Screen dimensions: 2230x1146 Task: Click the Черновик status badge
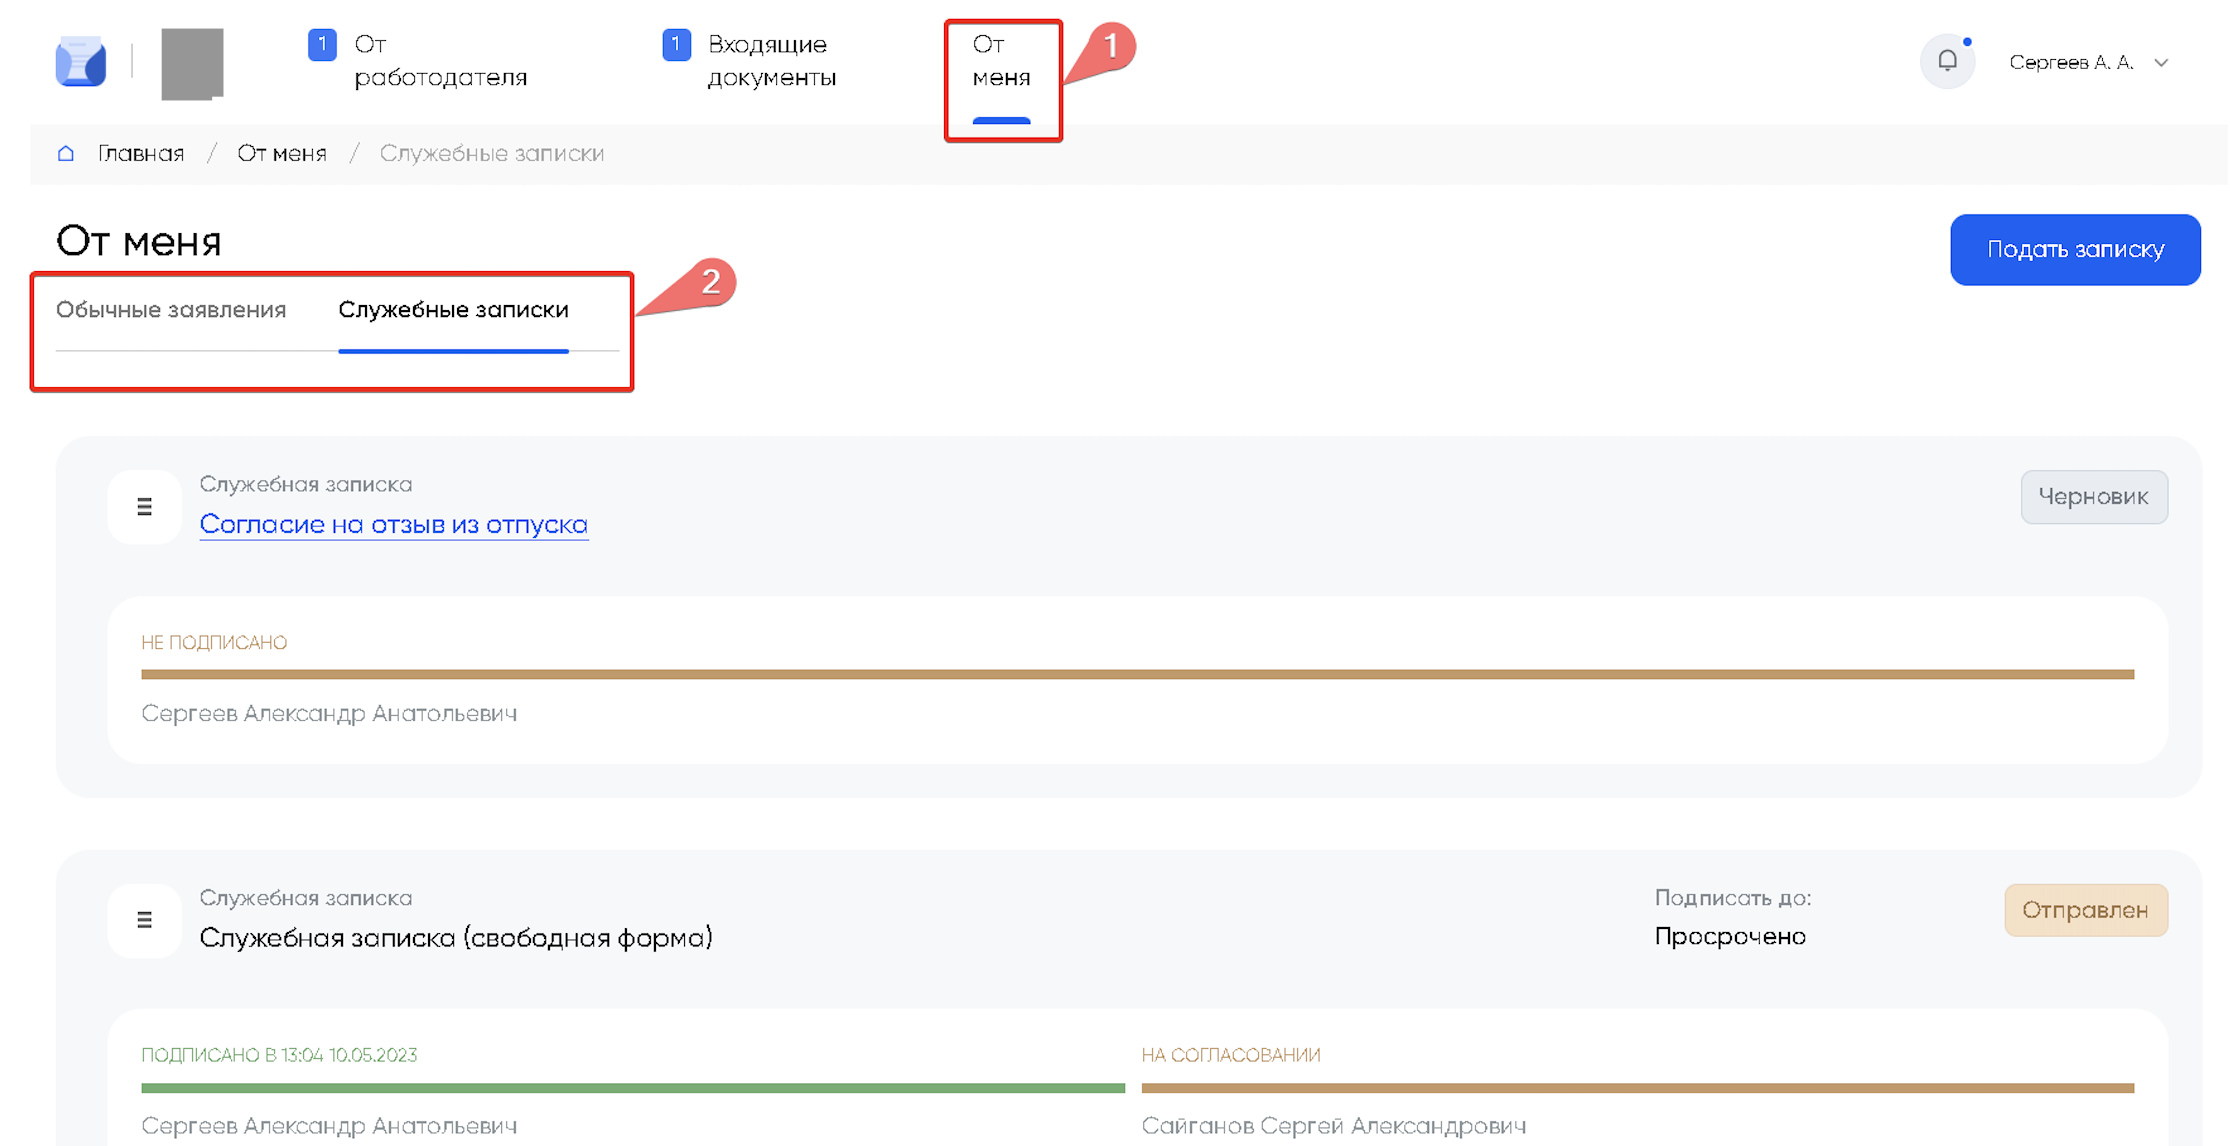(2093, 497)
